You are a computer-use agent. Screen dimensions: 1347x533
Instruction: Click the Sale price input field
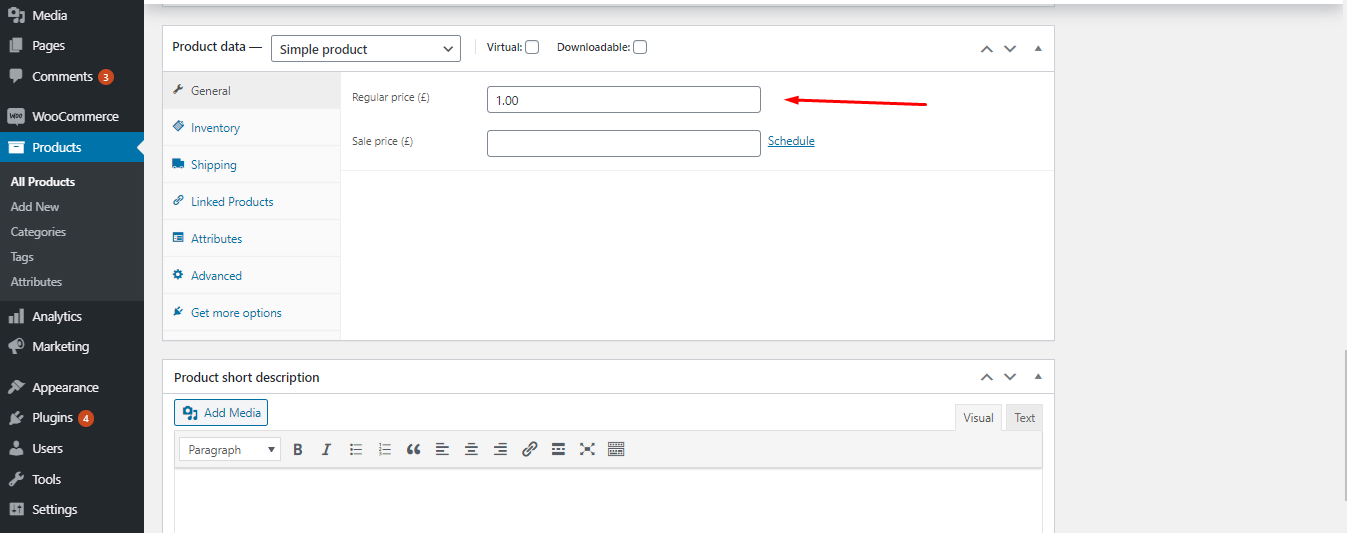coord(623,143)
